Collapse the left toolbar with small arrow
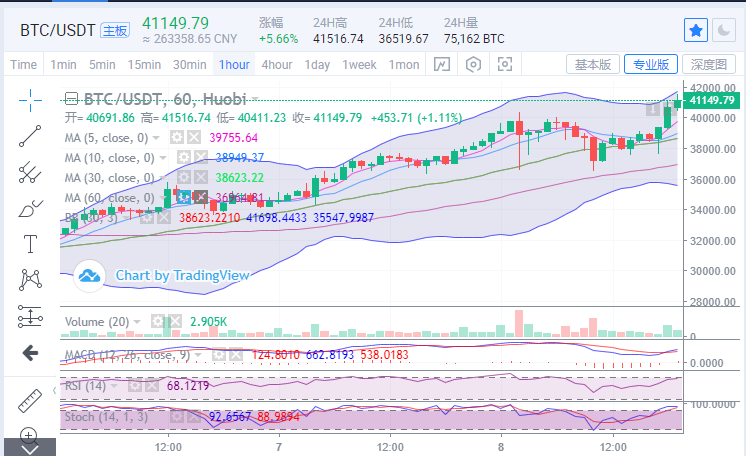The width and height of the screenshot is (746, 456). pos(54,391)
